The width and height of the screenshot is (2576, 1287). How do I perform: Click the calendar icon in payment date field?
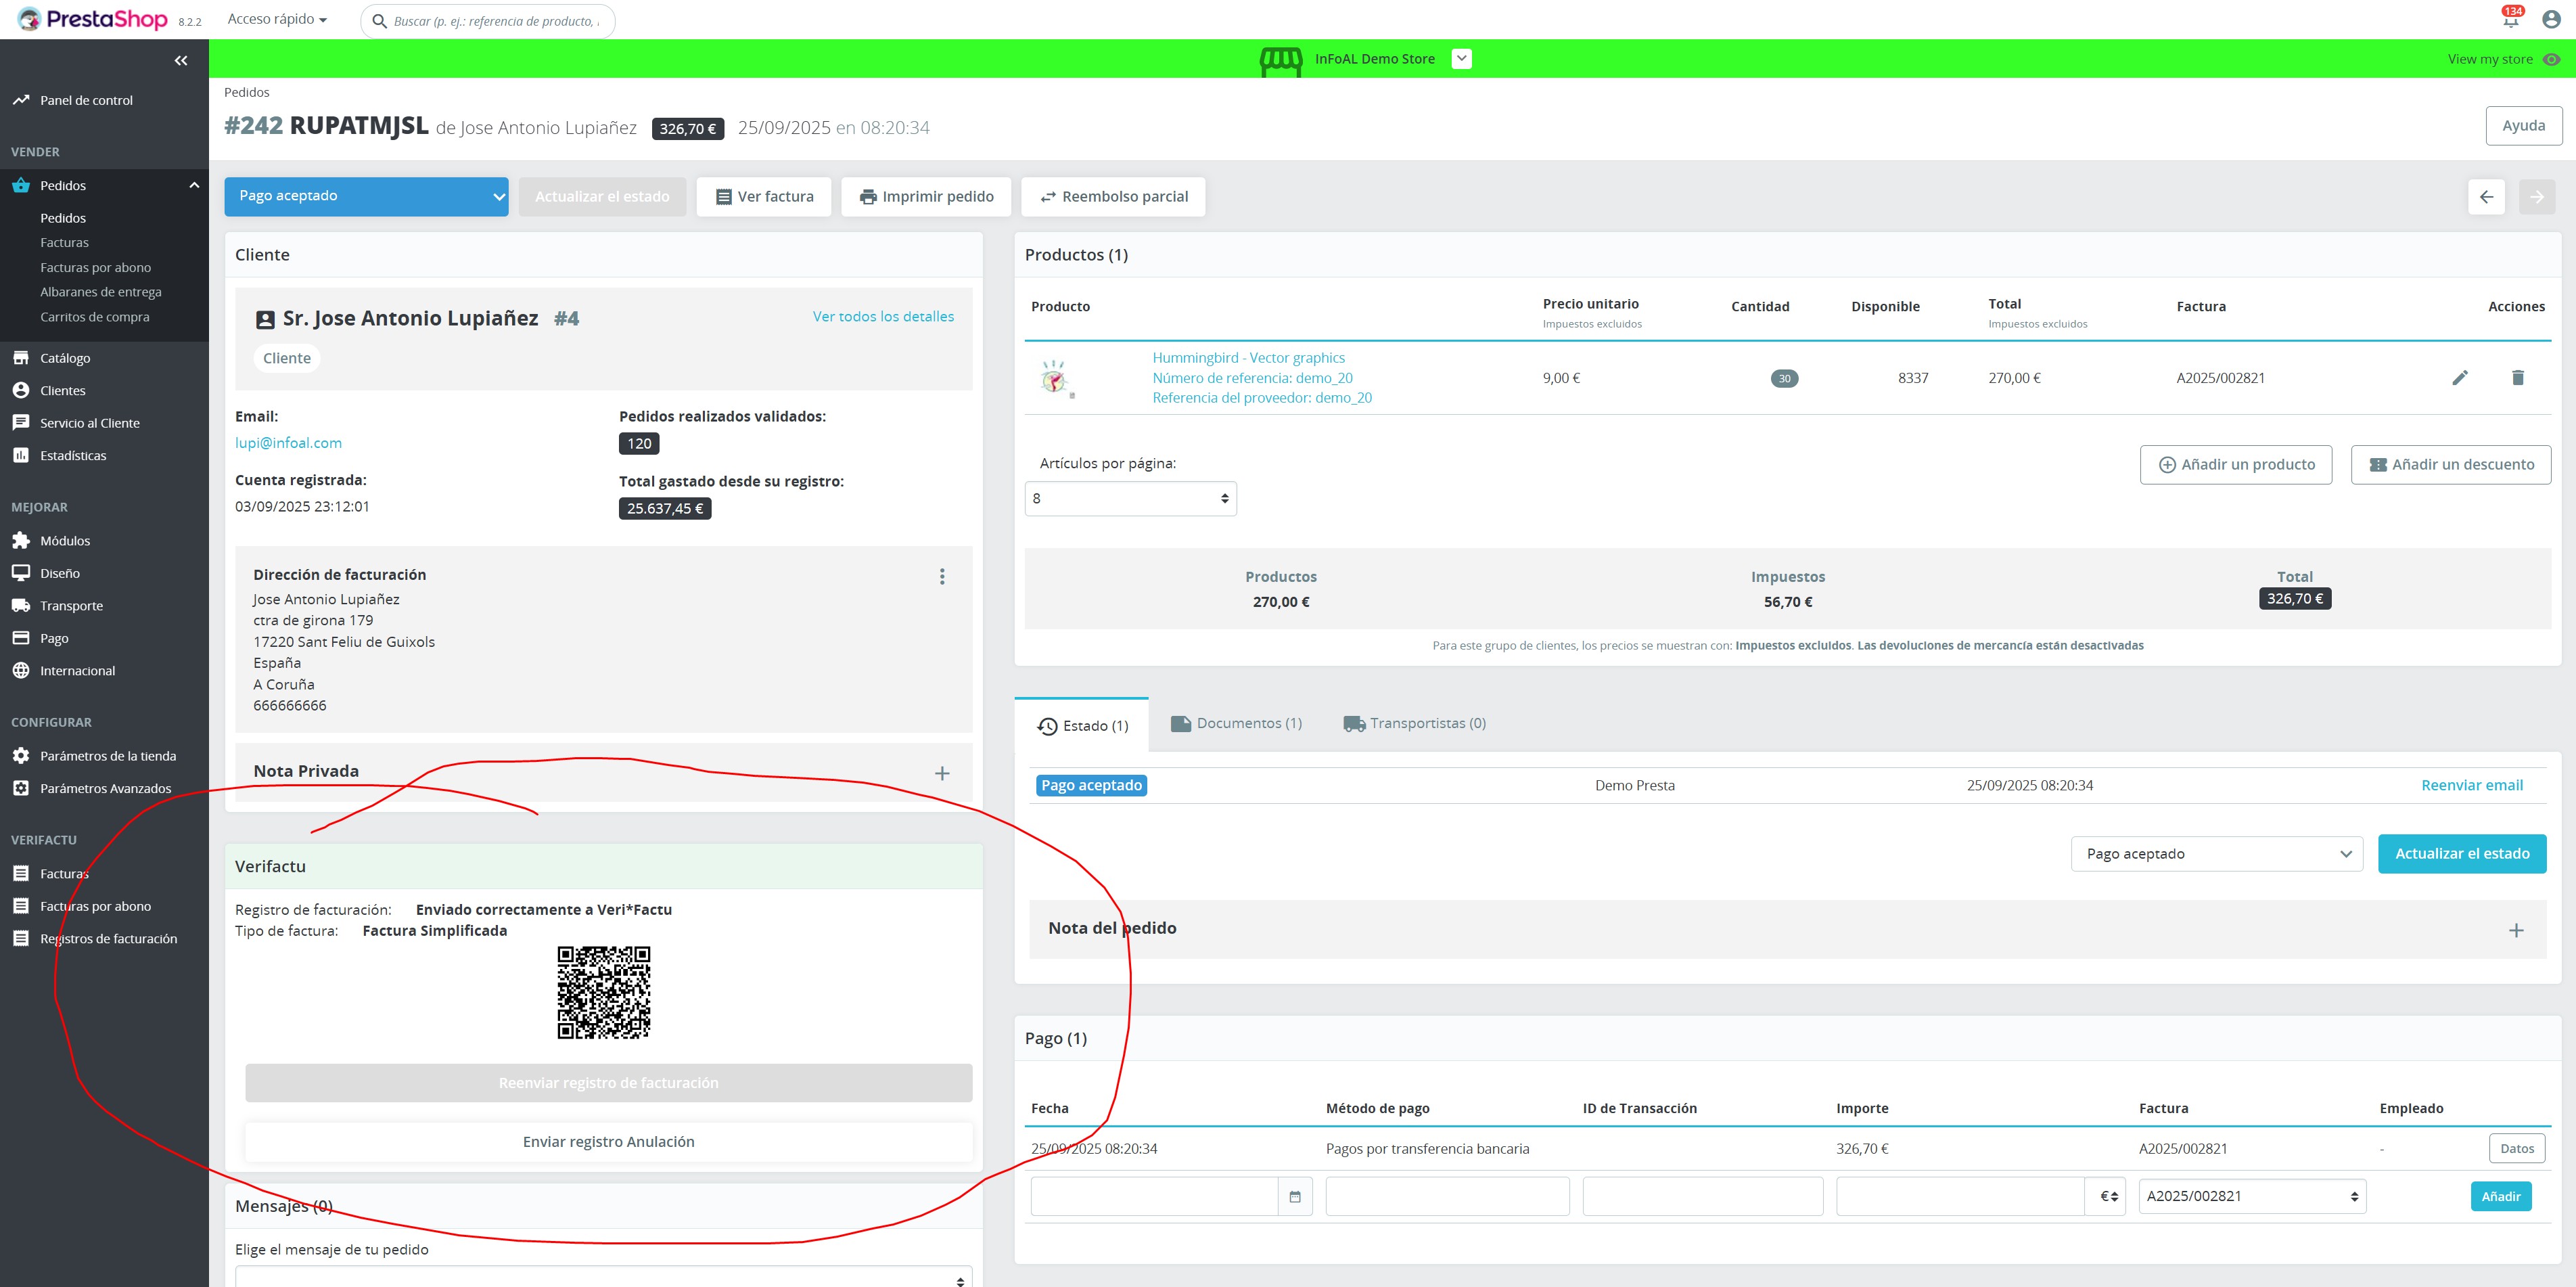pyautogui.click(x=1295, y=1197)
